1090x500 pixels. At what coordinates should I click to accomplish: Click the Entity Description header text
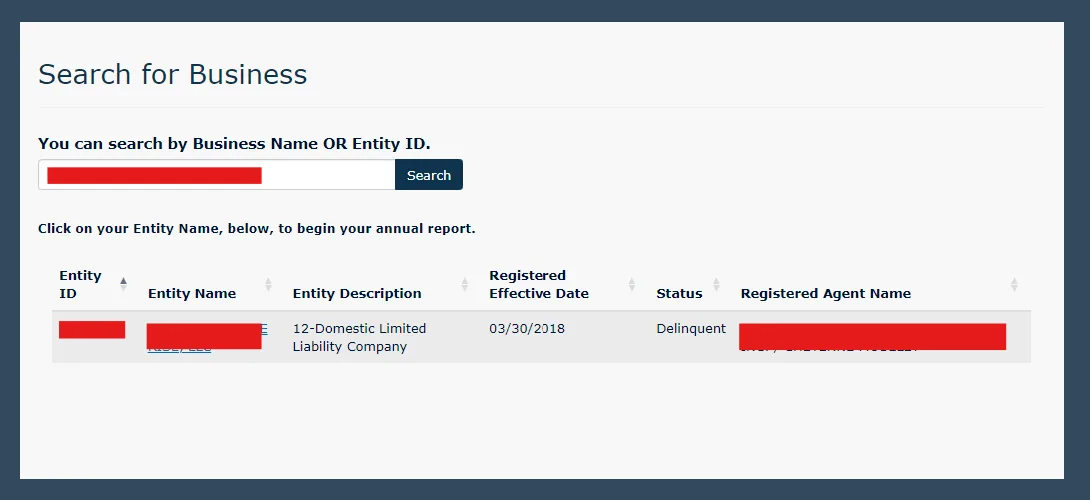[x=357, y=293]
